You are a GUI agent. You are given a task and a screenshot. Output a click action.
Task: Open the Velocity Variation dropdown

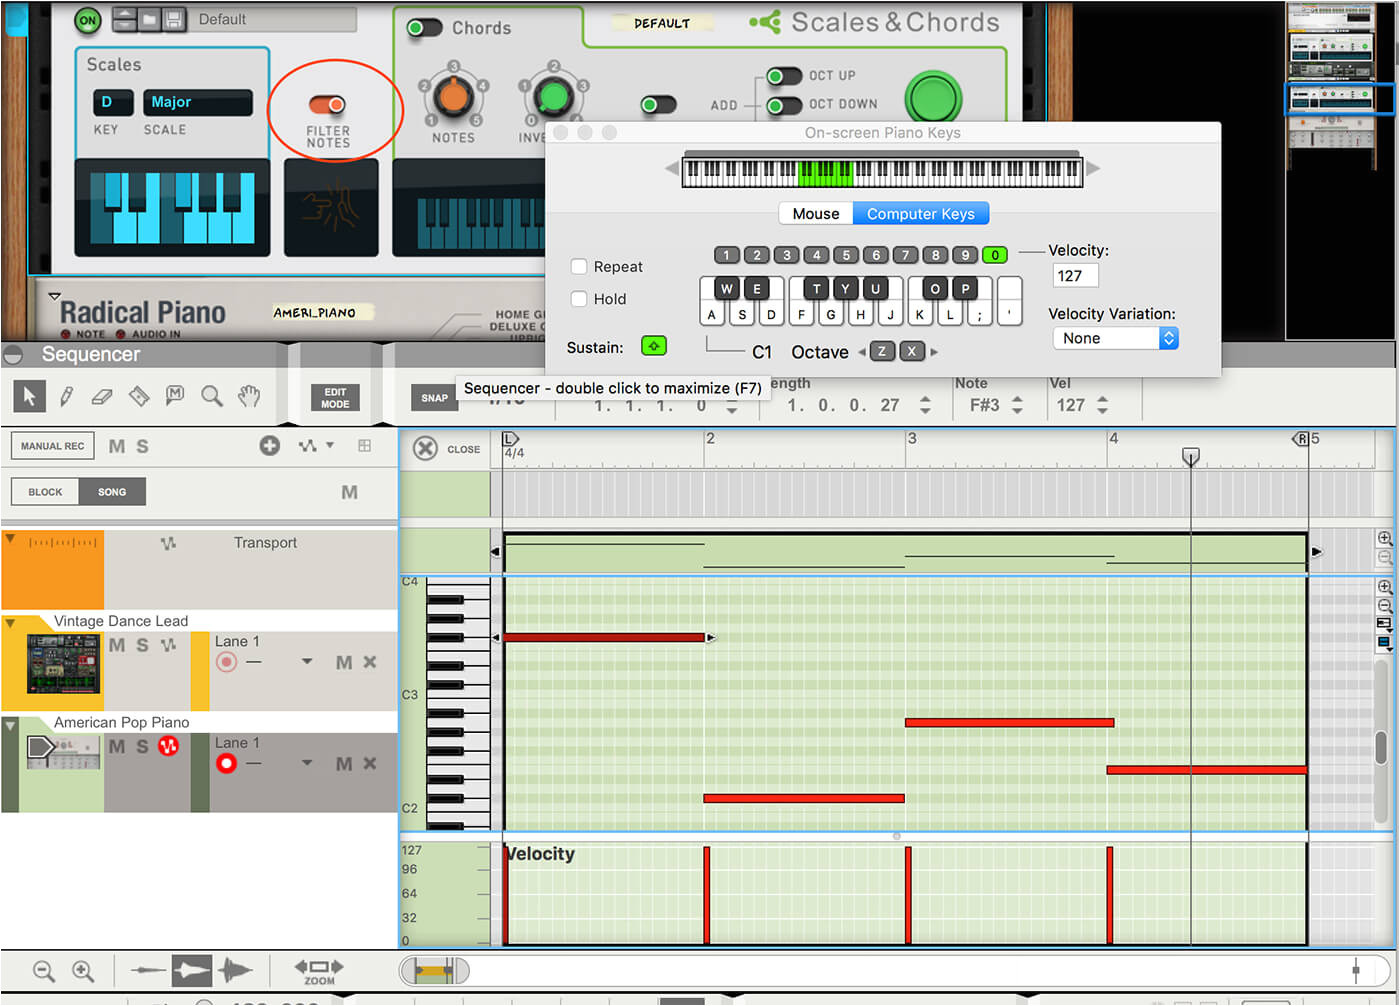[x=1115, y=339]
